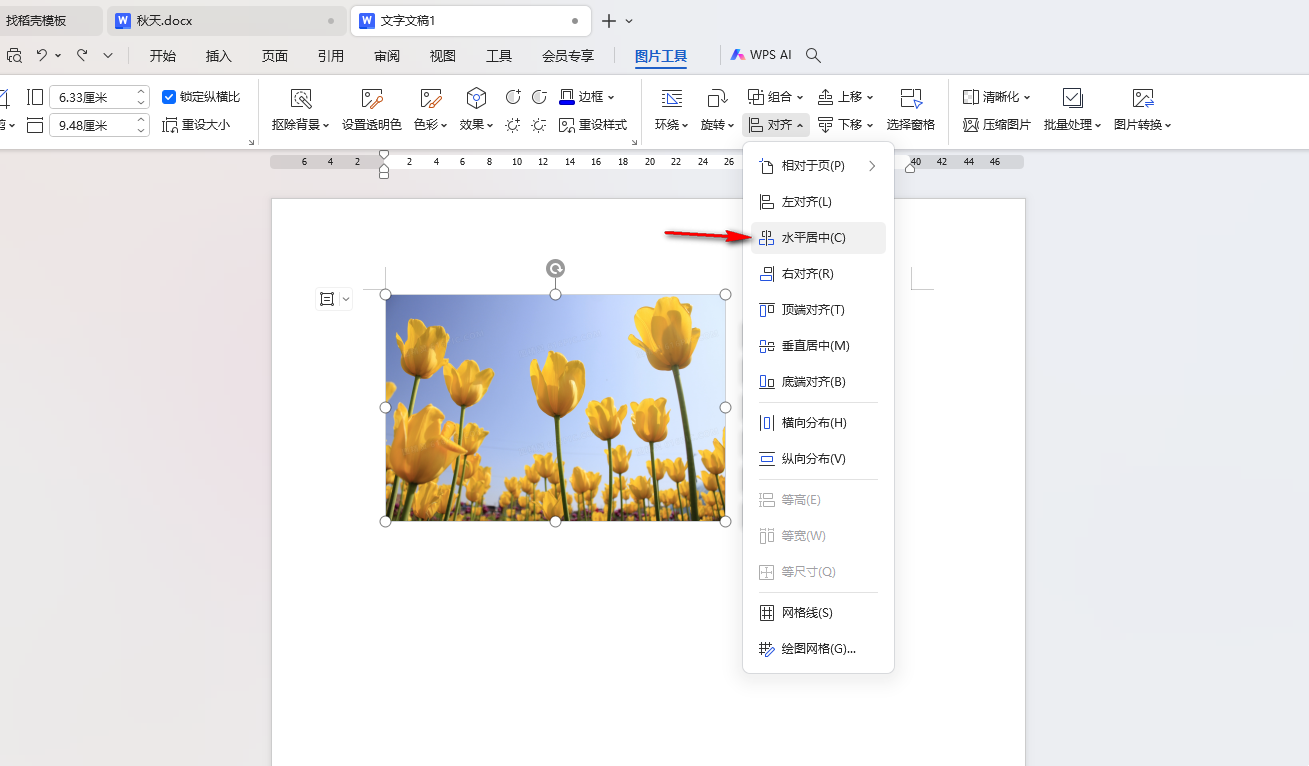
Task: Select 左对齐(L) align left
Action: [x=818, y=202]
